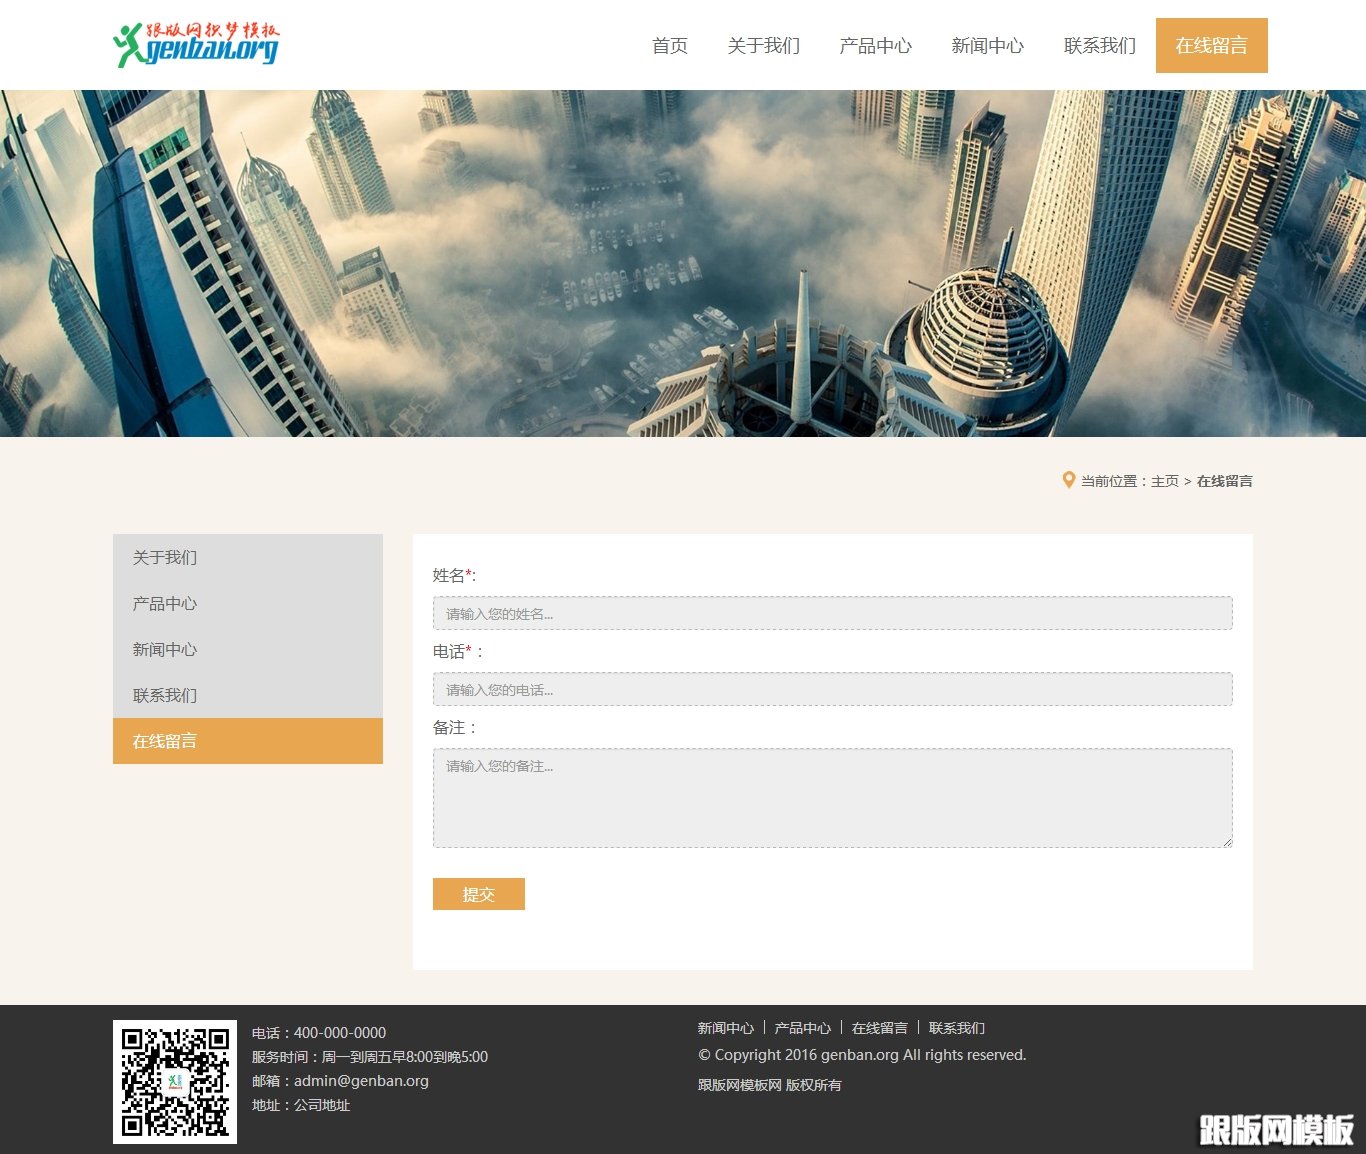This screenshot has height=1154, width=1366.
Task: Select 产品中心 in the left sidebar
Action: click(x=248, y=603)
